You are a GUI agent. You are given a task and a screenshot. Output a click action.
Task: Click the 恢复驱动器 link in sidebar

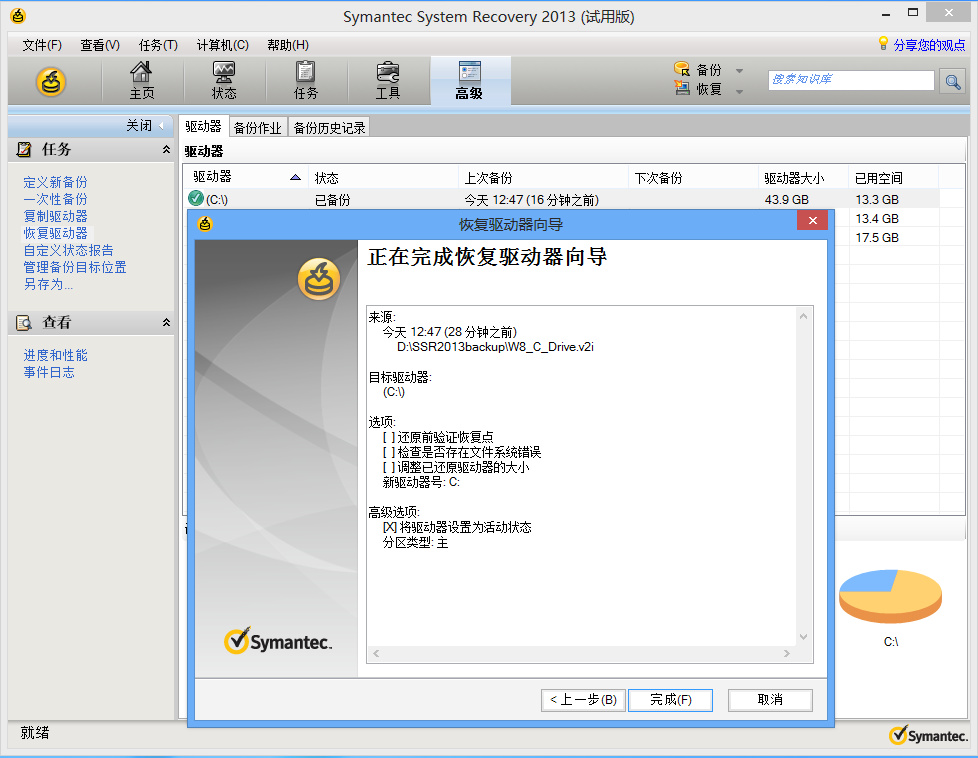[56, 233]
